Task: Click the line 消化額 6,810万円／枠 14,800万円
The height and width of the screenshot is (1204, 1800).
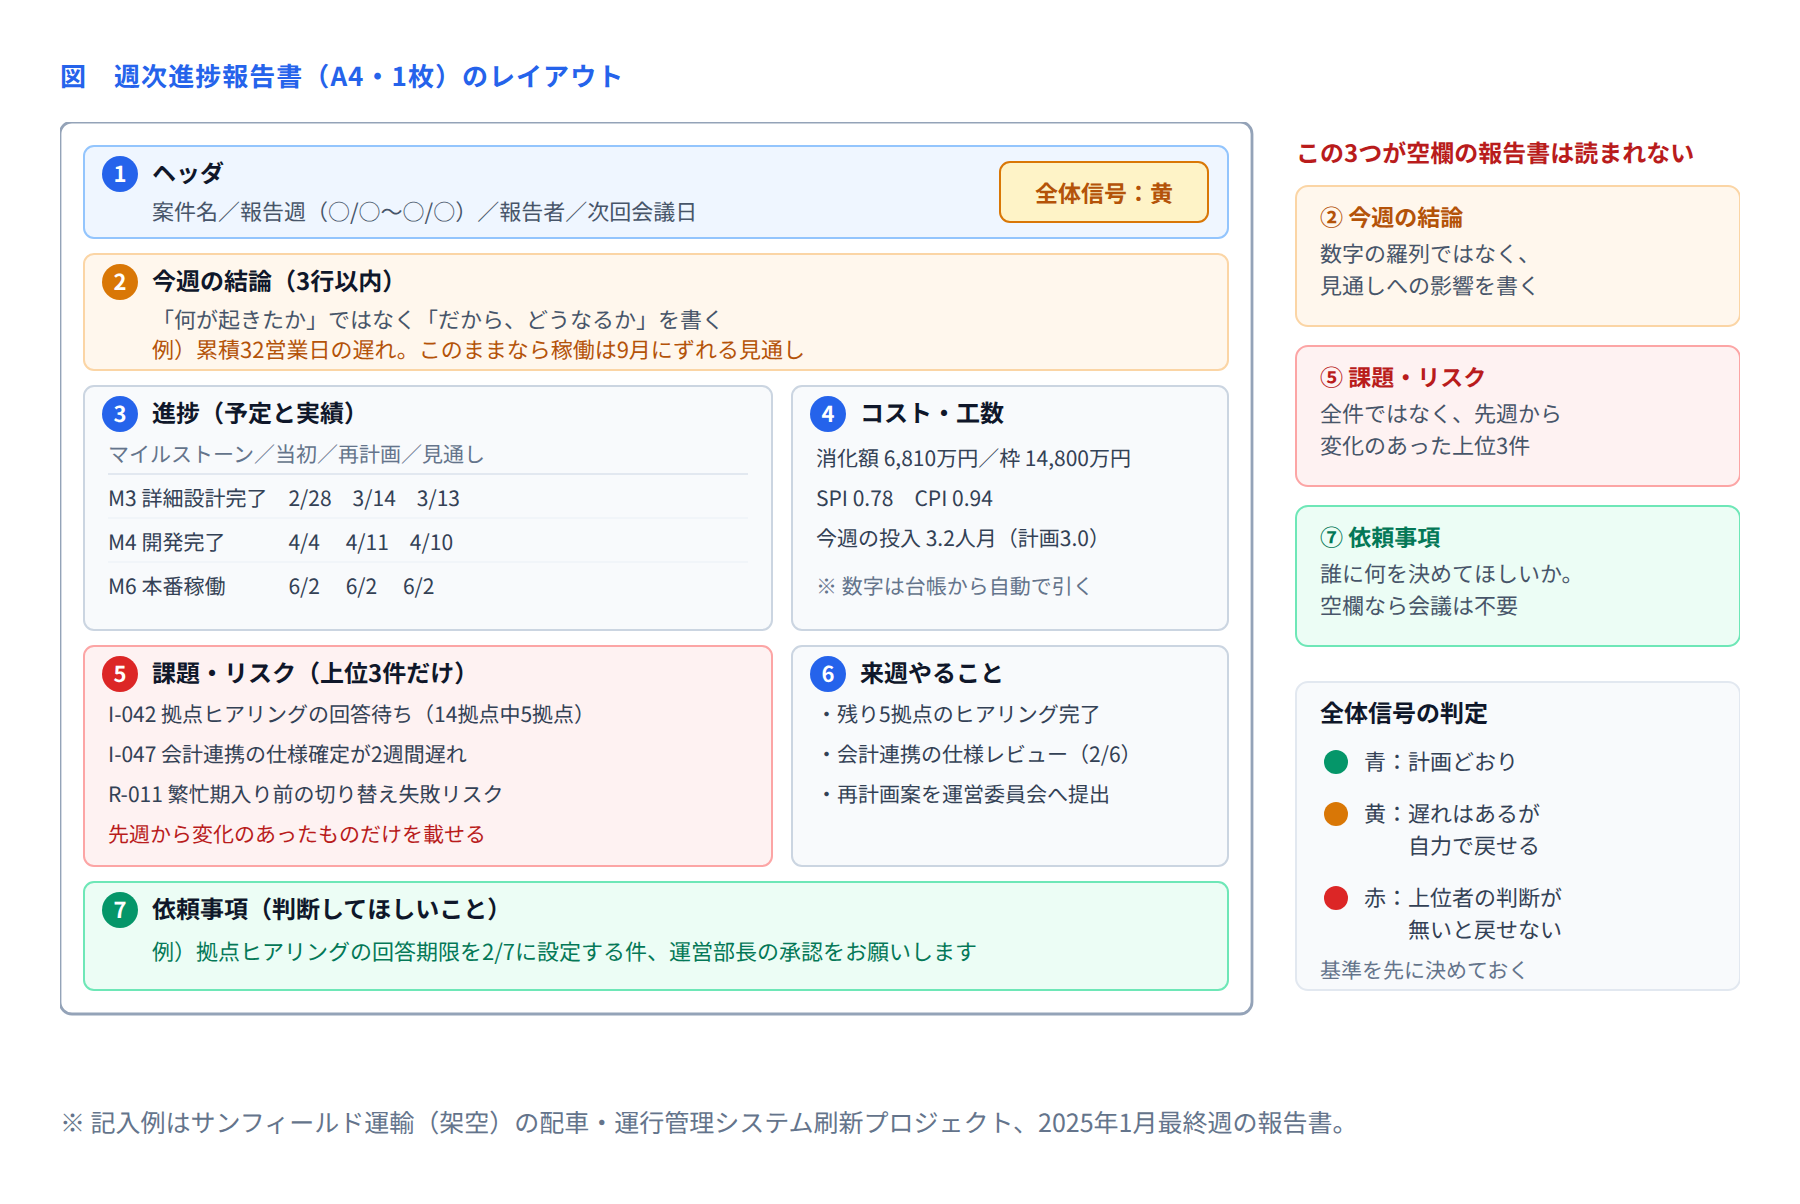Action: [x=973, y=458]
